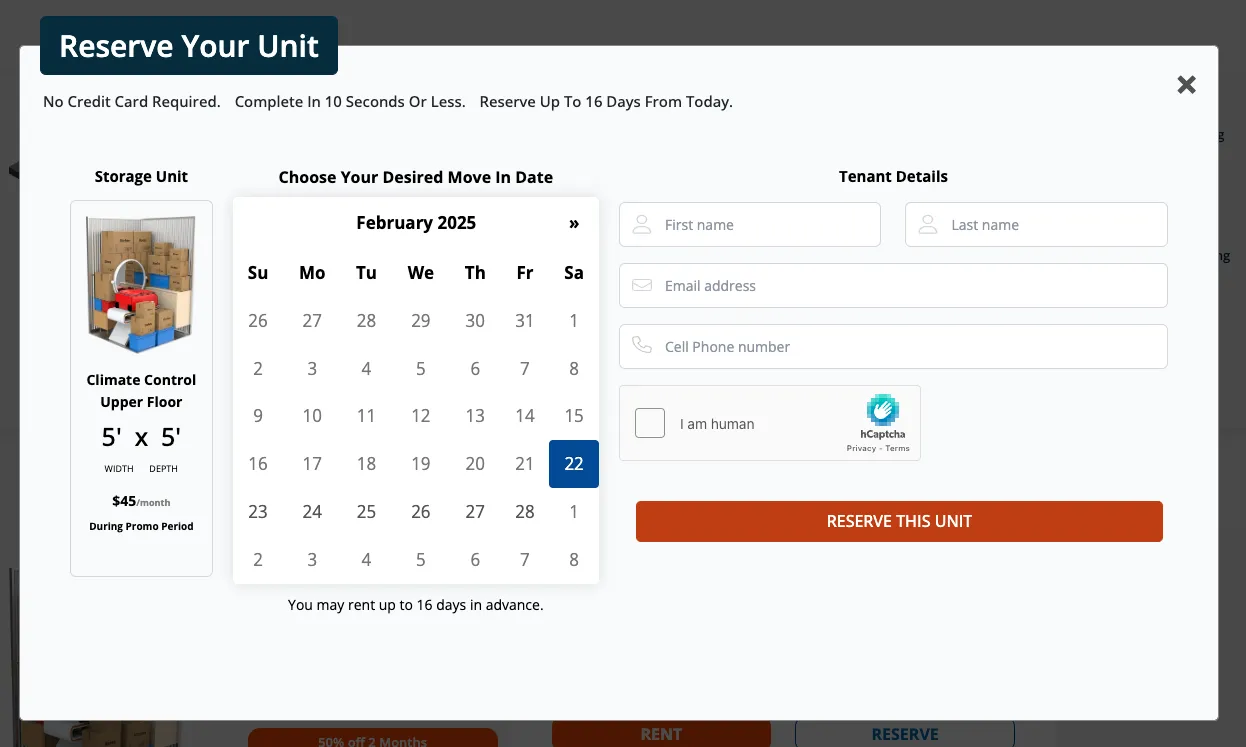
Task: Choose February 12 in the calendar
Action: (x=421, y=416)
